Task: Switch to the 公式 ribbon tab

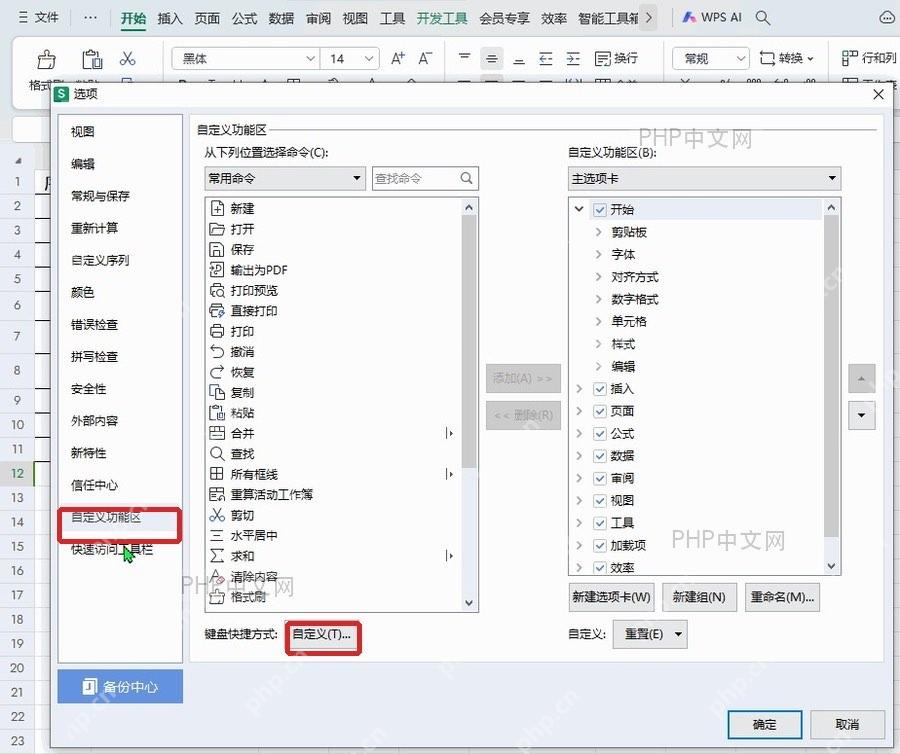Action: [245, 18]
